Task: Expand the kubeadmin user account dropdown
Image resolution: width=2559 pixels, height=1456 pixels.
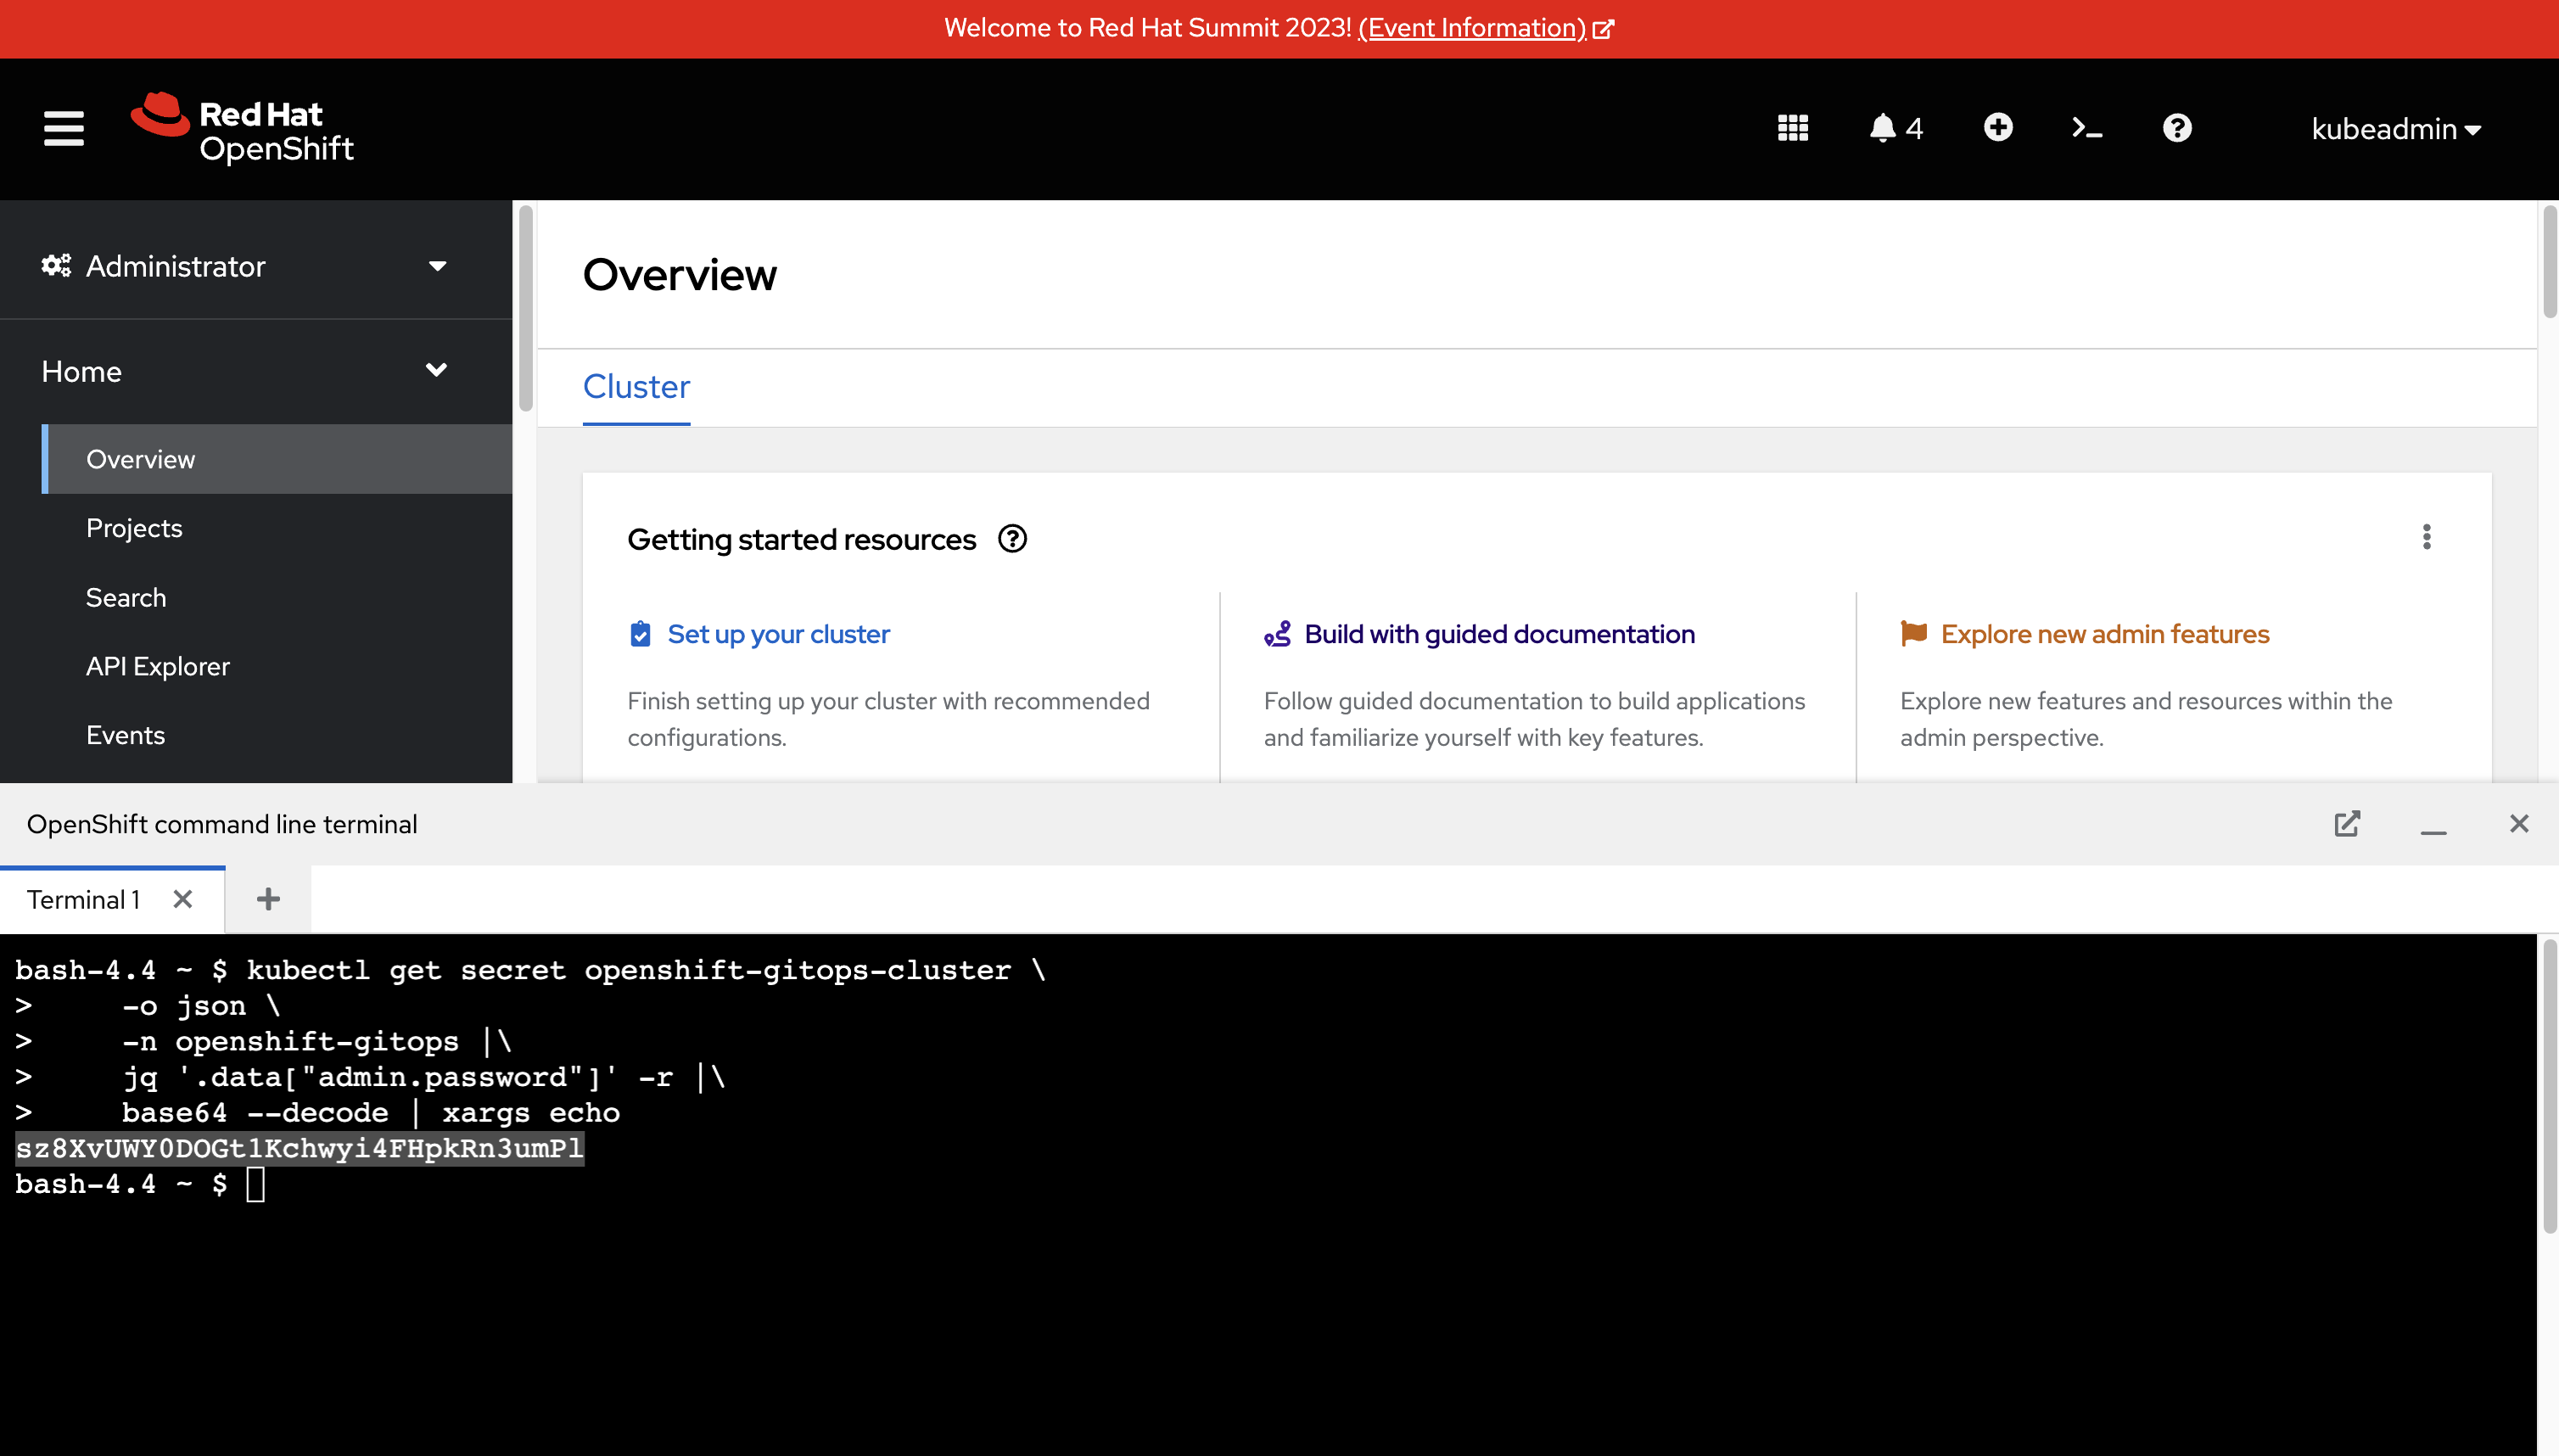Action: click(x=2394, y=128)
